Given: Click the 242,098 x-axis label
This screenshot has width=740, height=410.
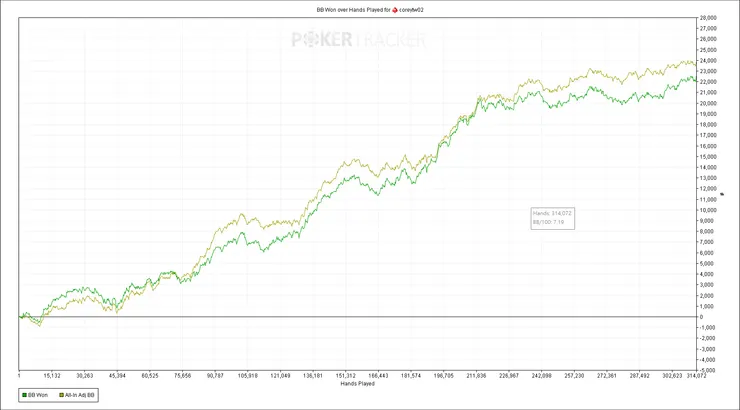Looking at the screenshot, I should tap(541, 376).
